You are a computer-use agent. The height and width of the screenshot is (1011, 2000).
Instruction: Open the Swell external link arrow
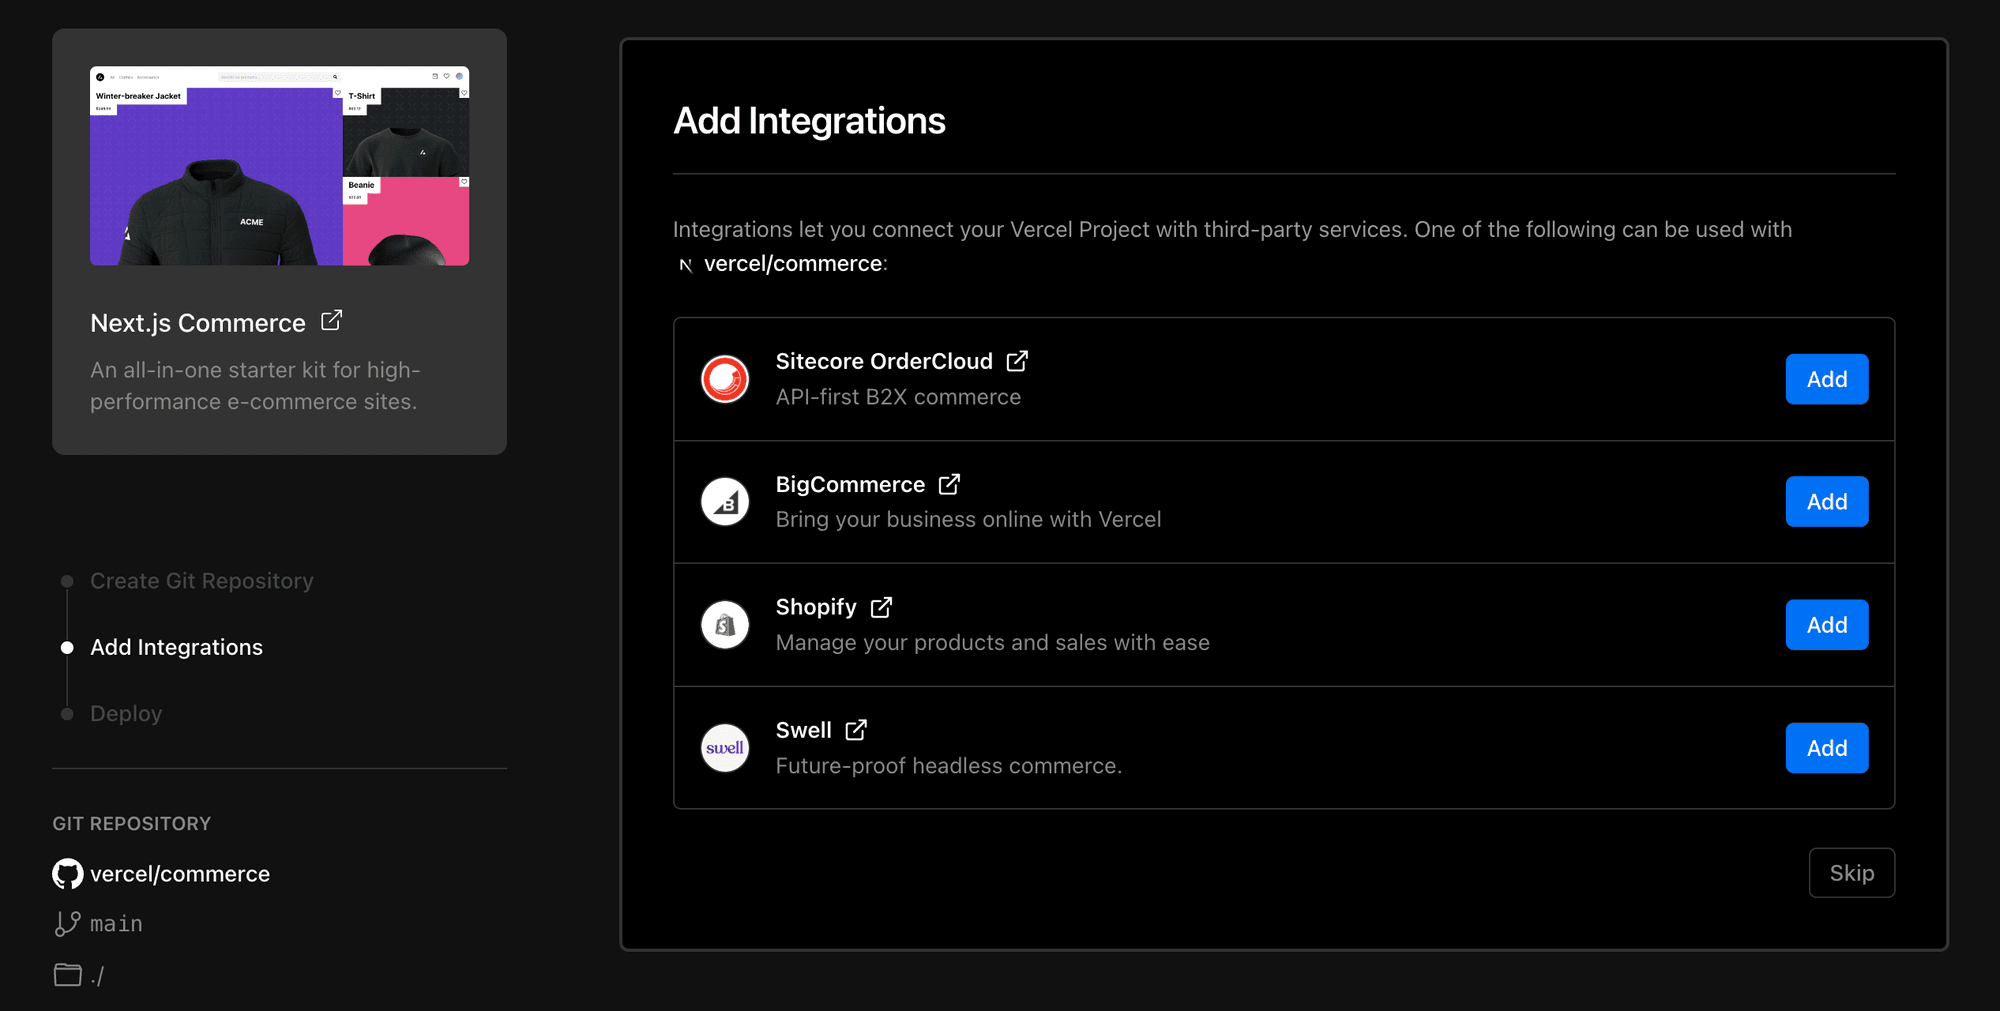[x=856, y=729]
